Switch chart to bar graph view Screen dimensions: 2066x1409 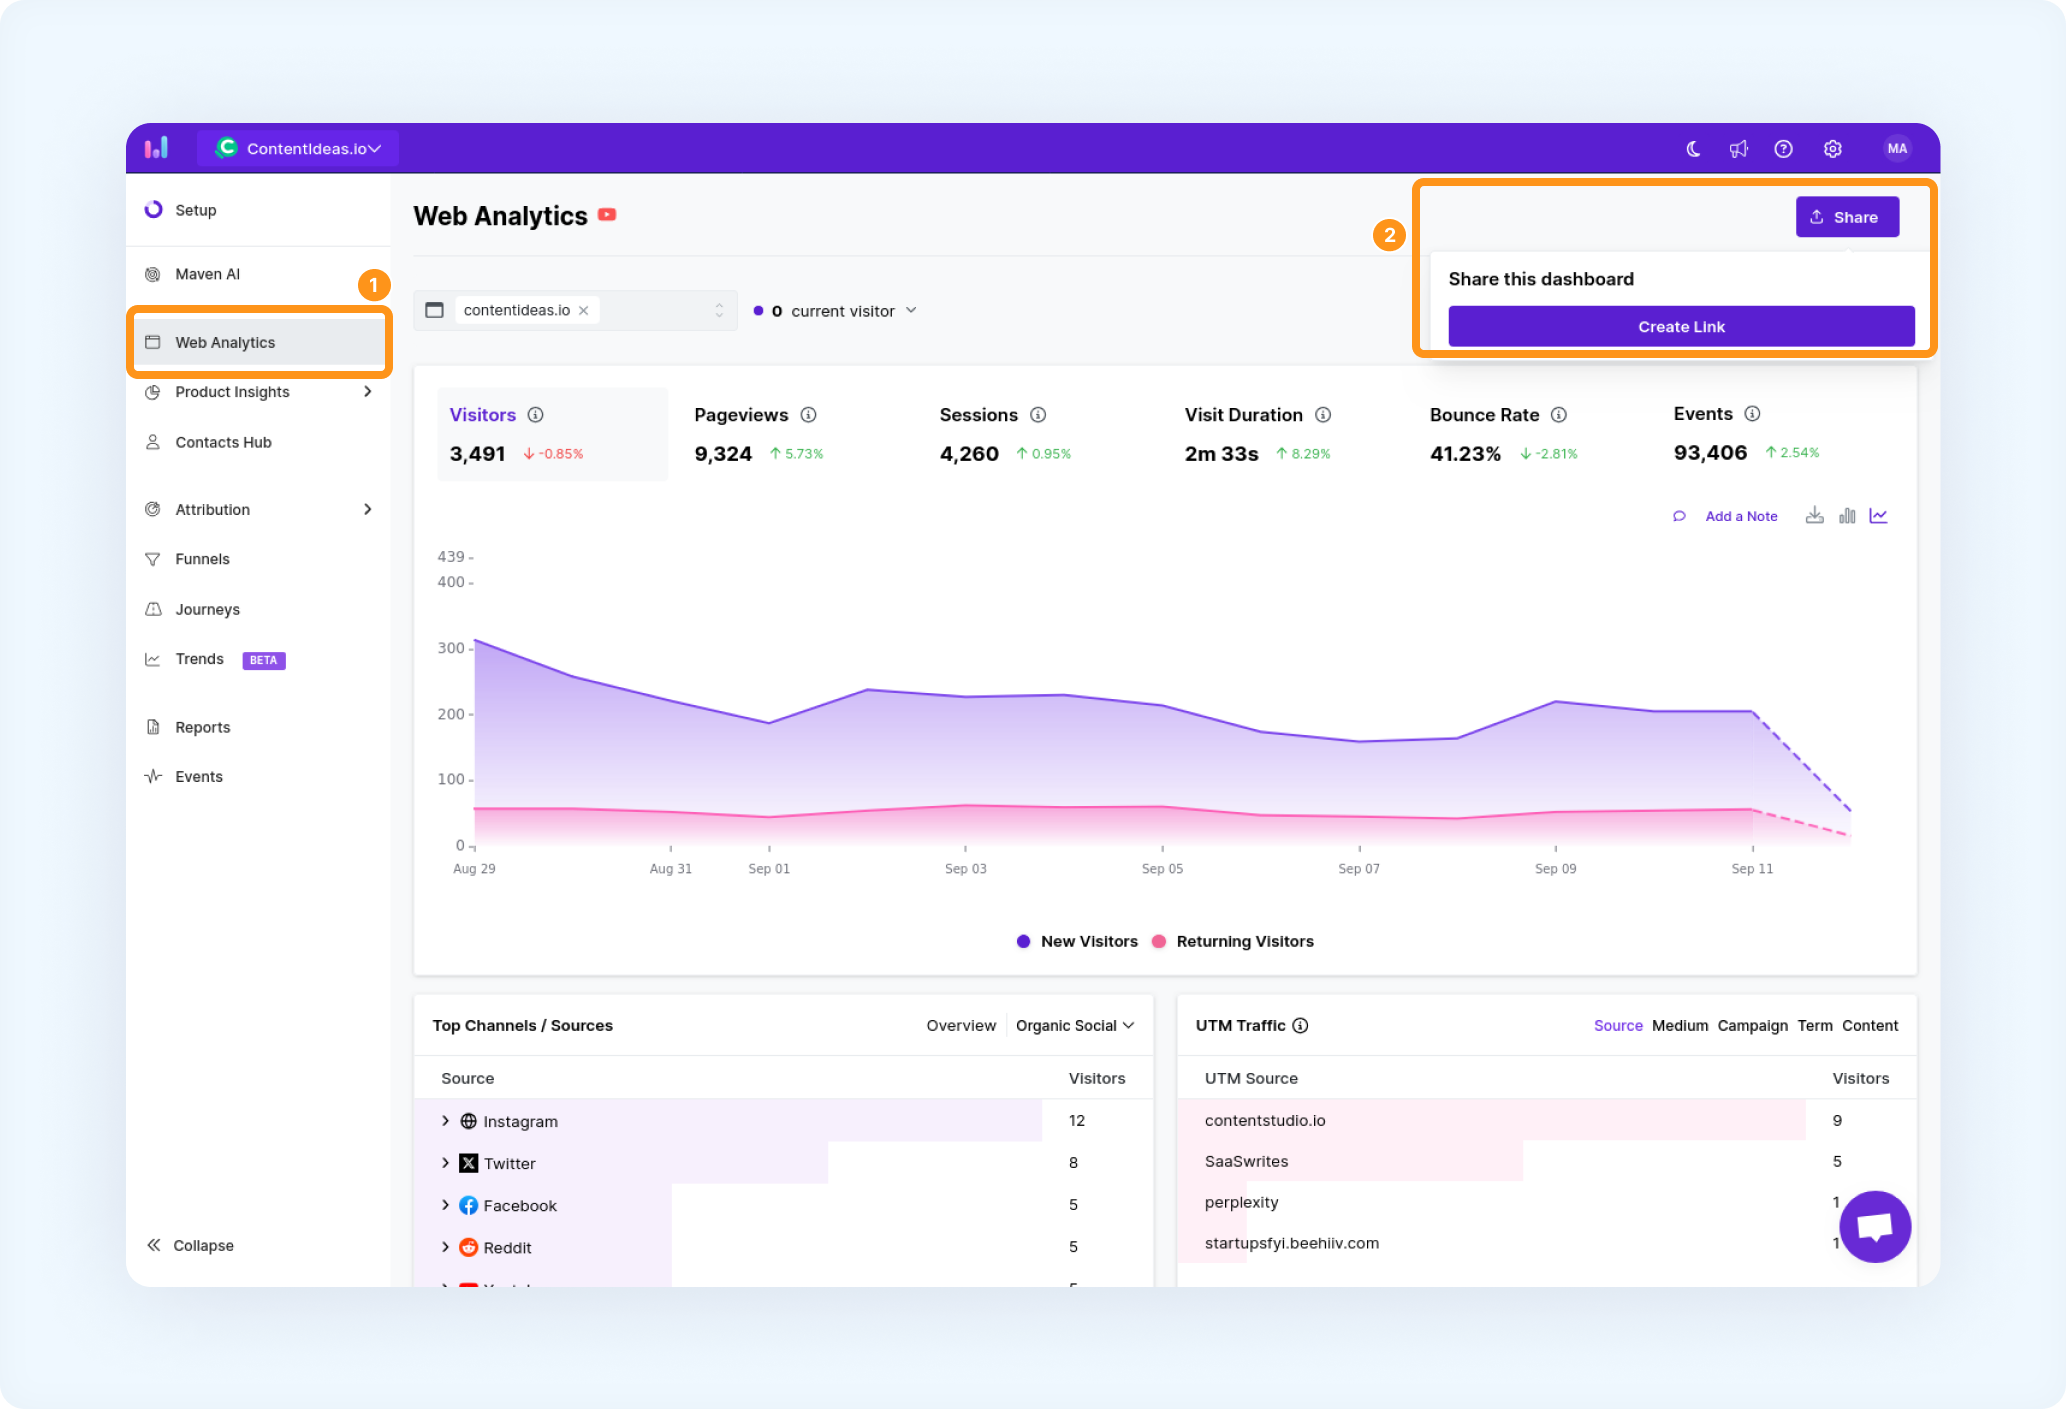coord(1847,516)
